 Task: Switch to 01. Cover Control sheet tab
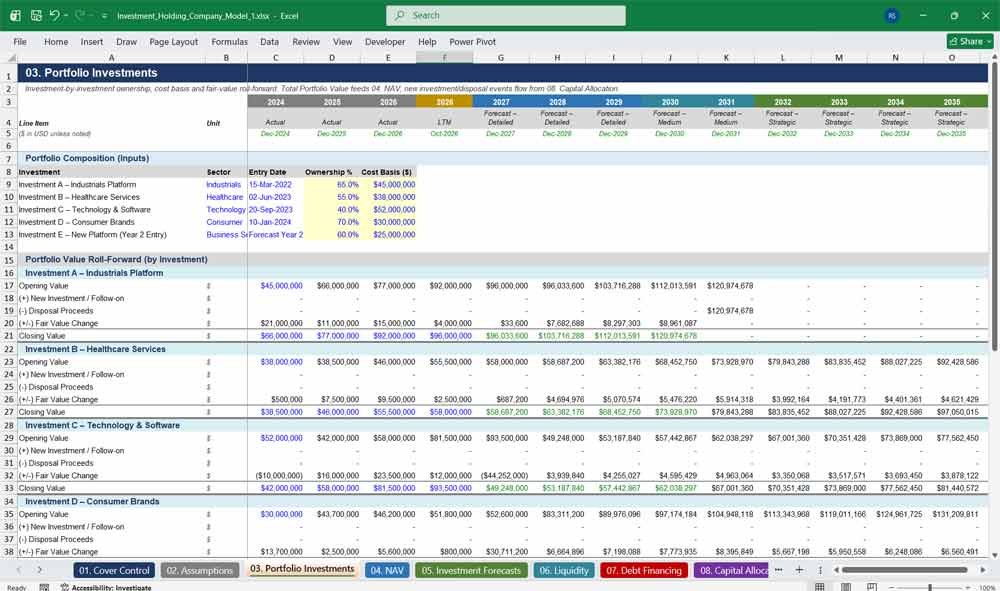click(114, 571)
